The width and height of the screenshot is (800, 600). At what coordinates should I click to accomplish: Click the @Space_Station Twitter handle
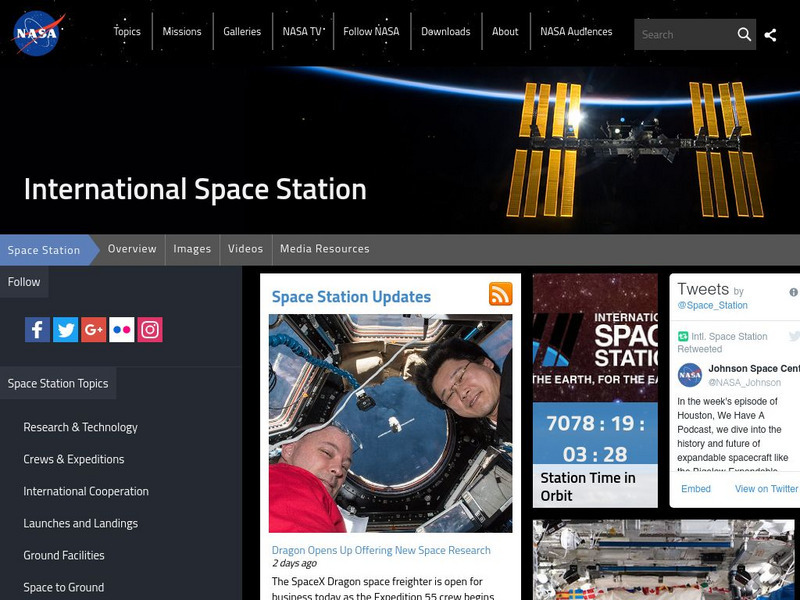click(x=712, y=306)
